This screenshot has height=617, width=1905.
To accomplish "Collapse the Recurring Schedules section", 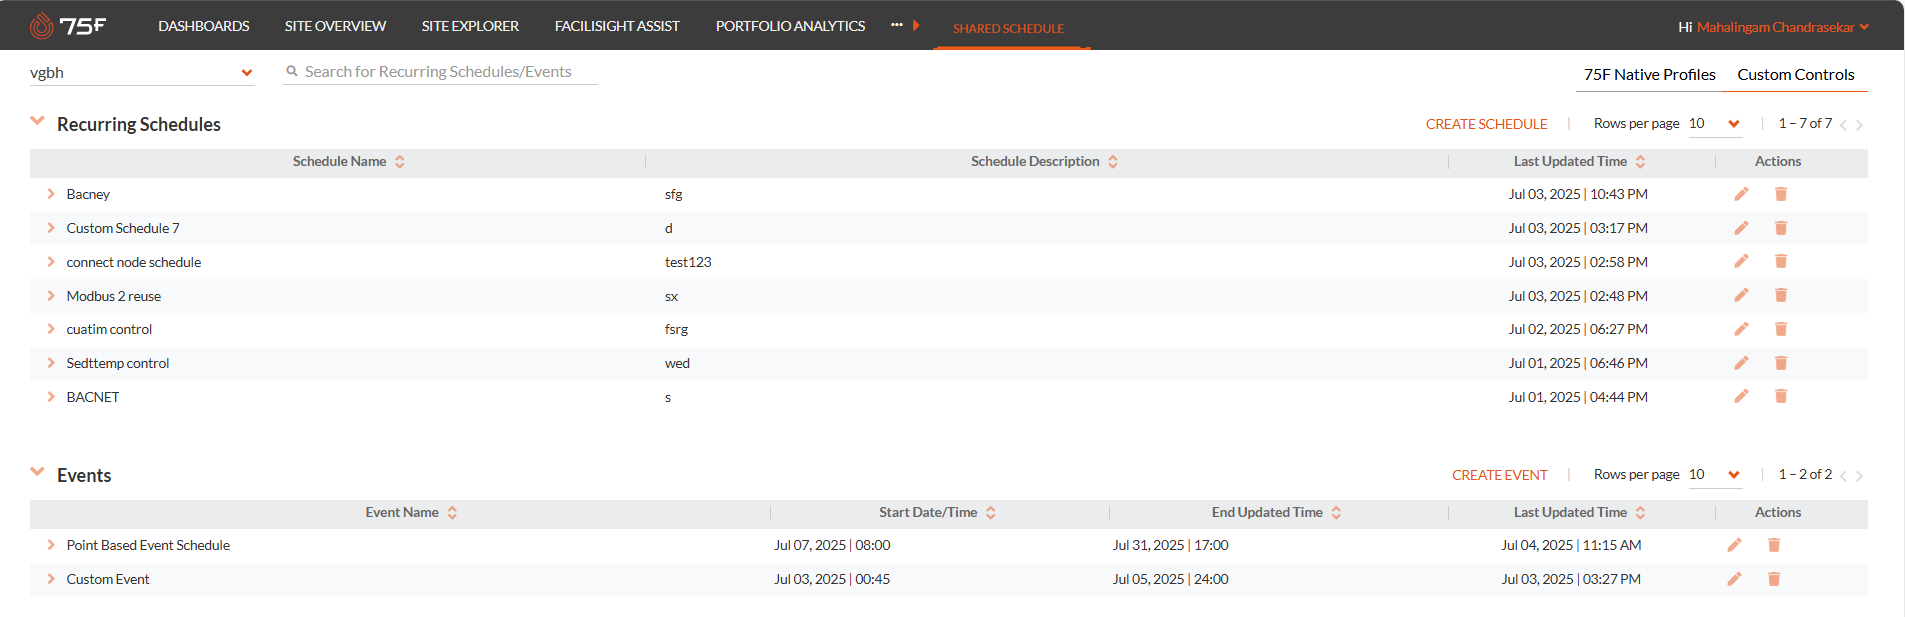I will pos(38,121).
